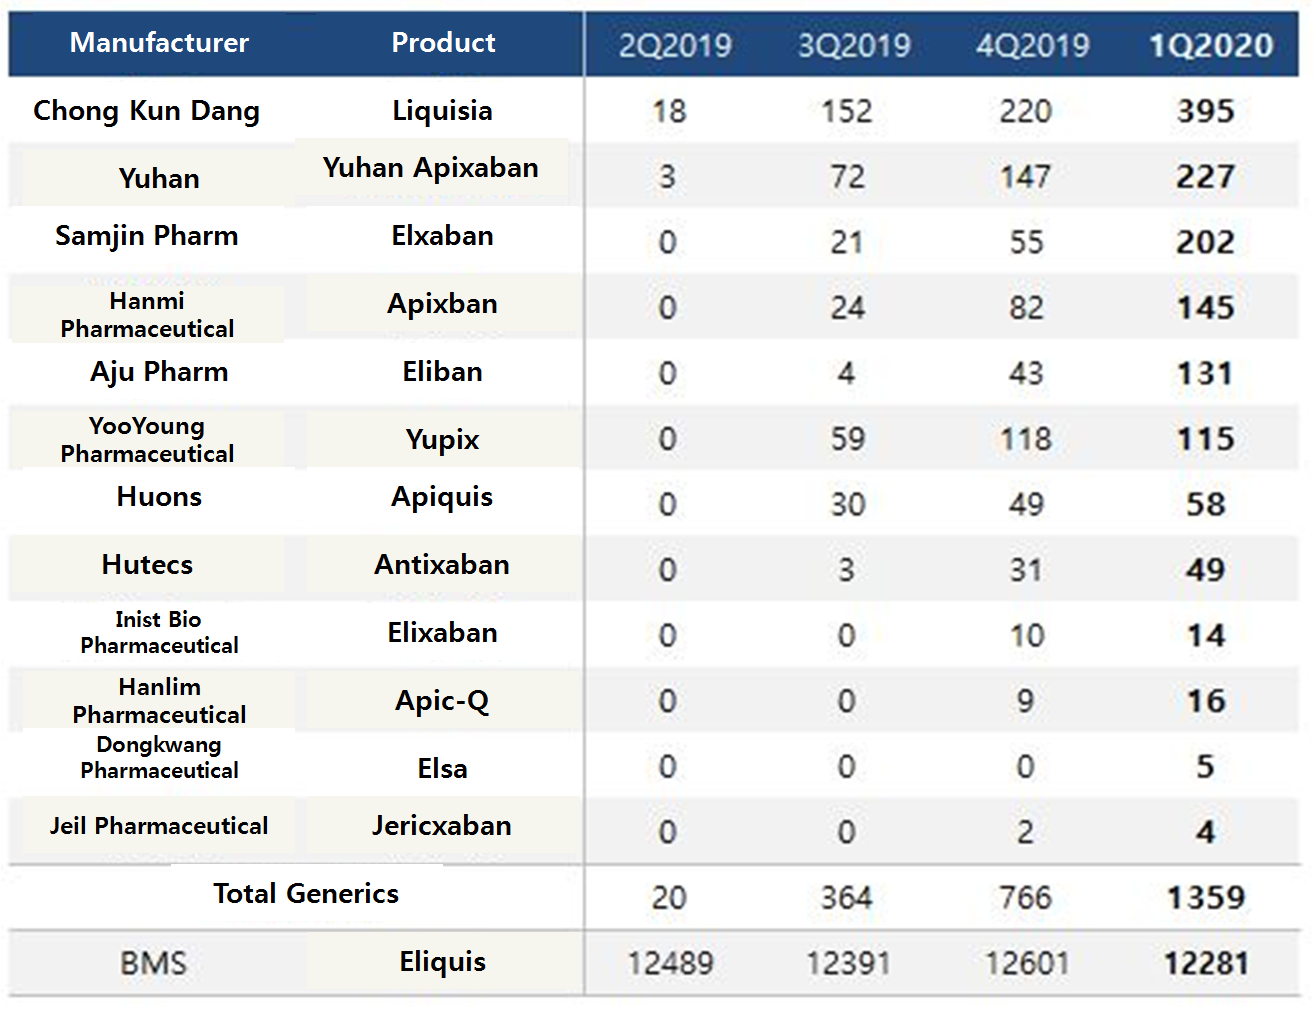Click the Total Generics row label
Viewport: 1316px width, 1015px height.
[306, 894]
